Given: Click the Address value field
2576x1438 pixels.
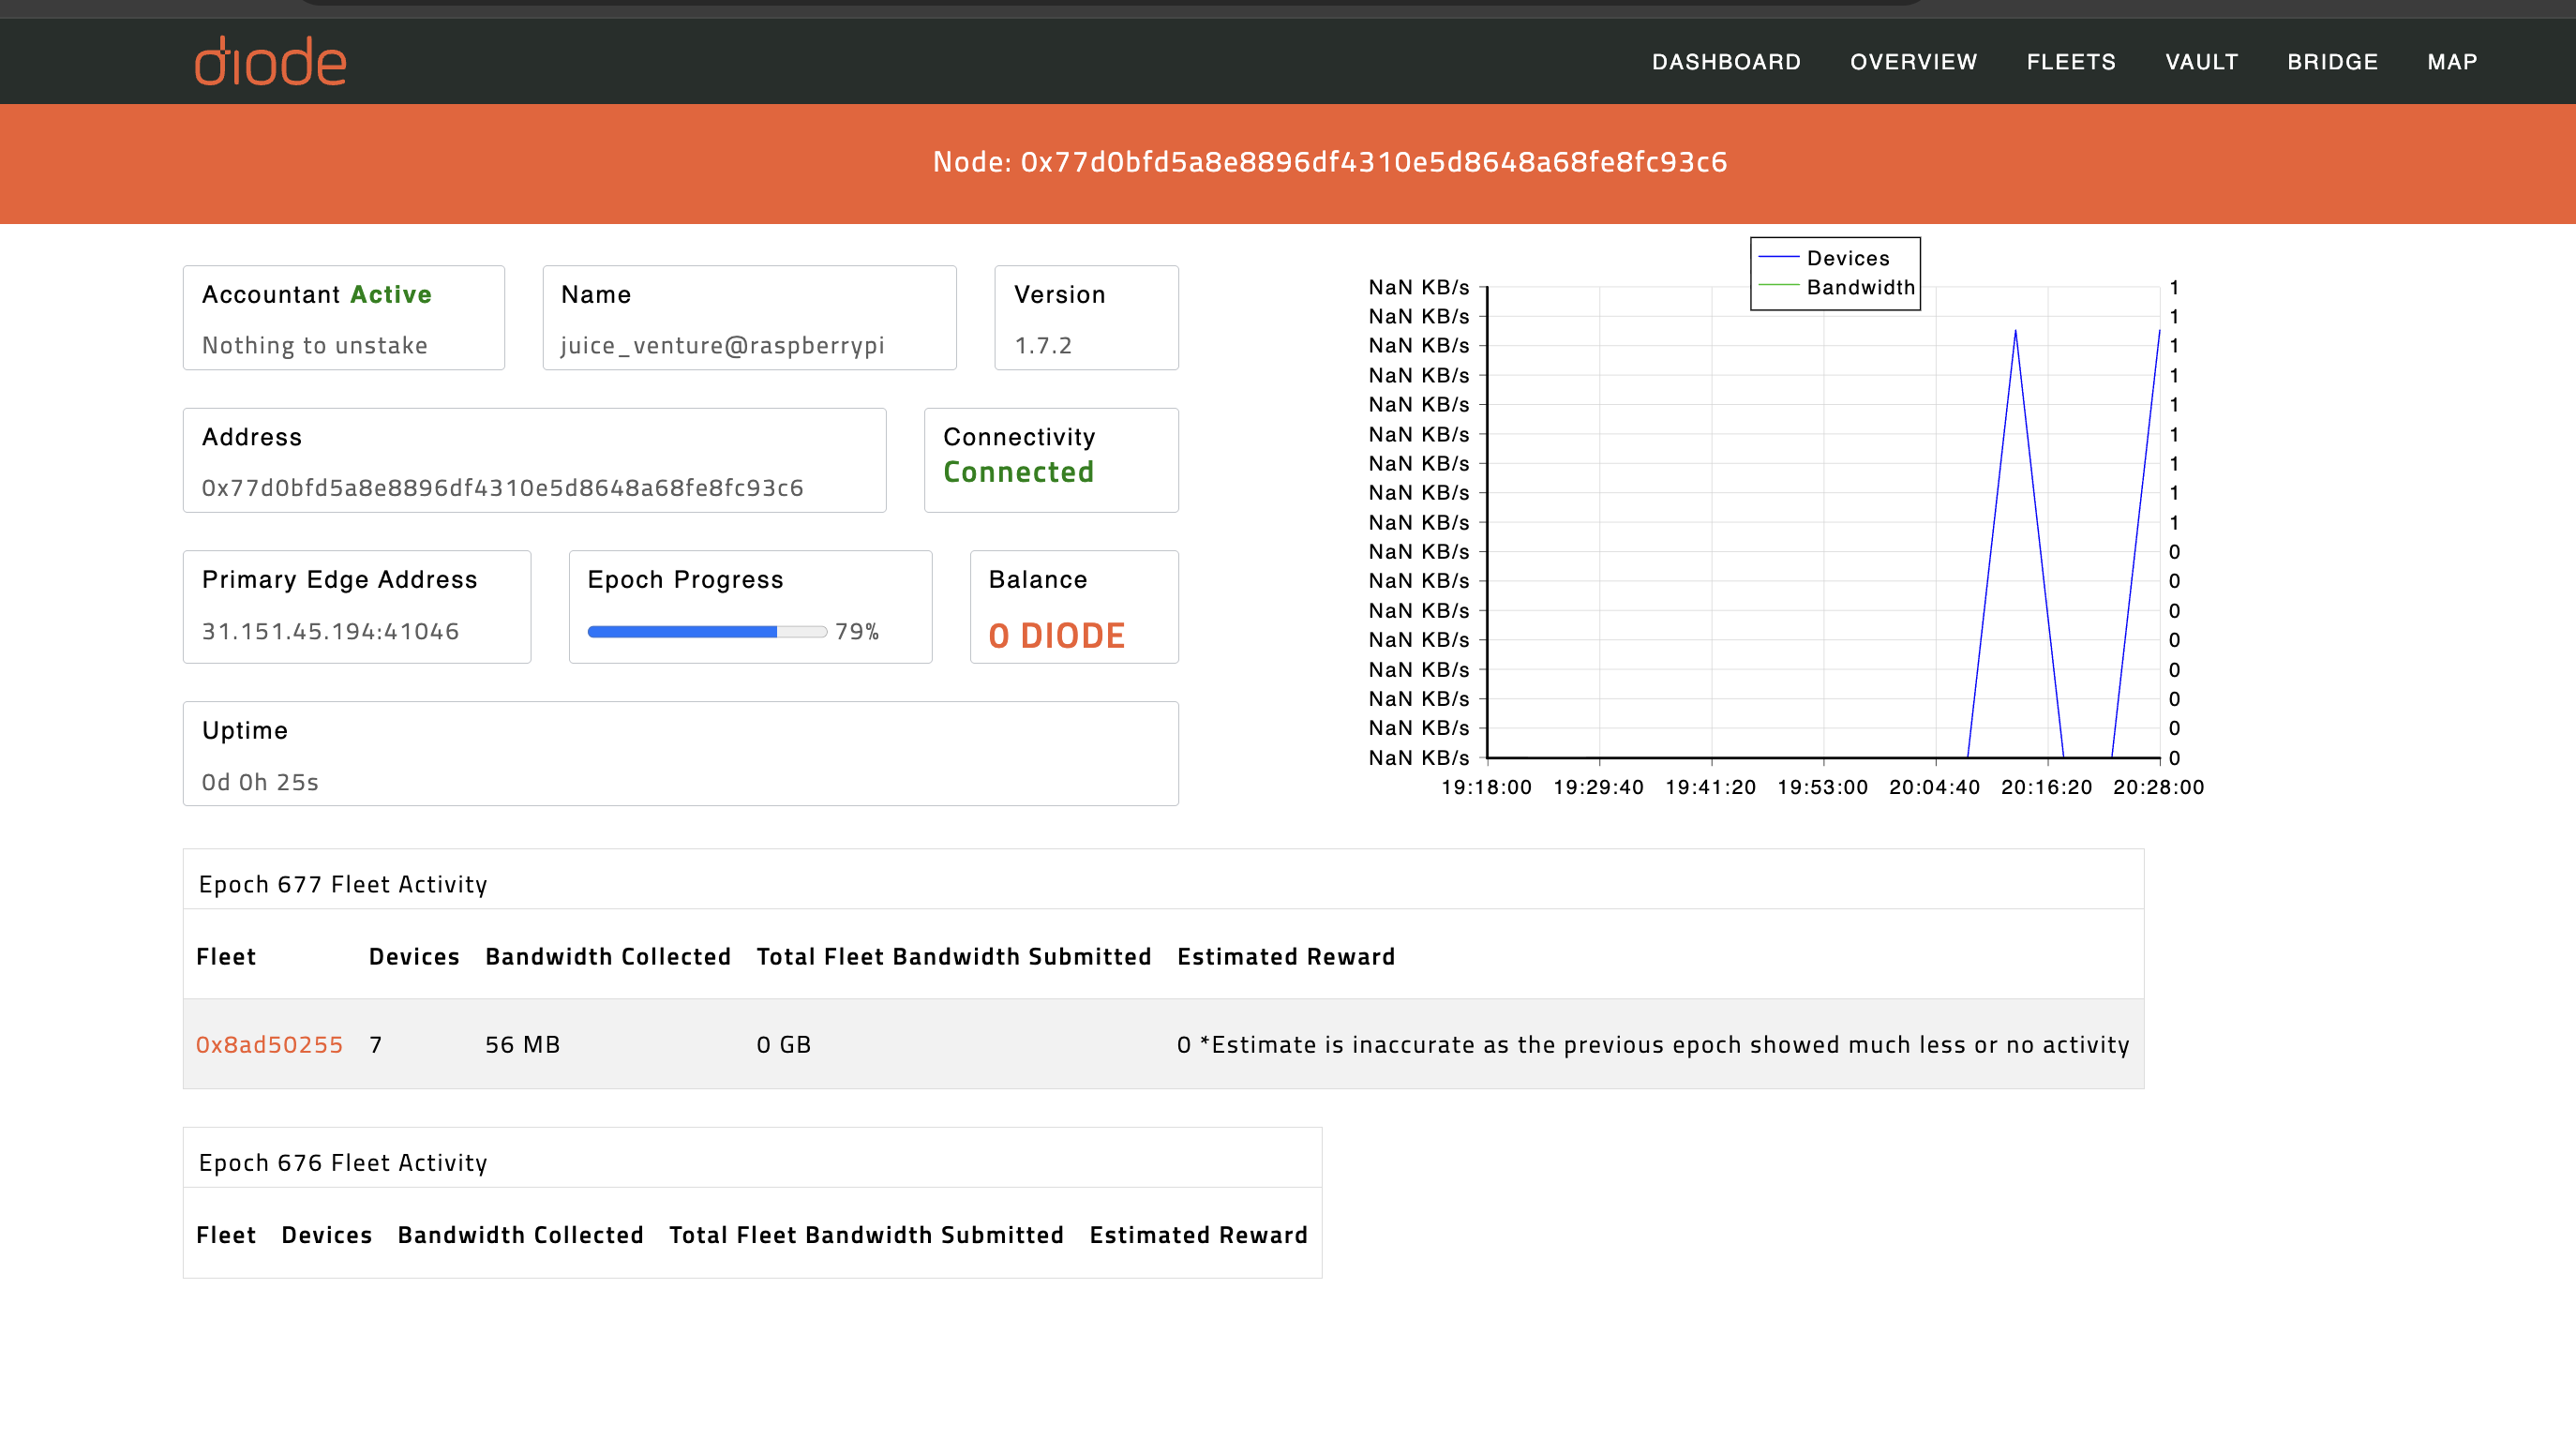Looking at the screenshot, I should (x=502, y=487).
